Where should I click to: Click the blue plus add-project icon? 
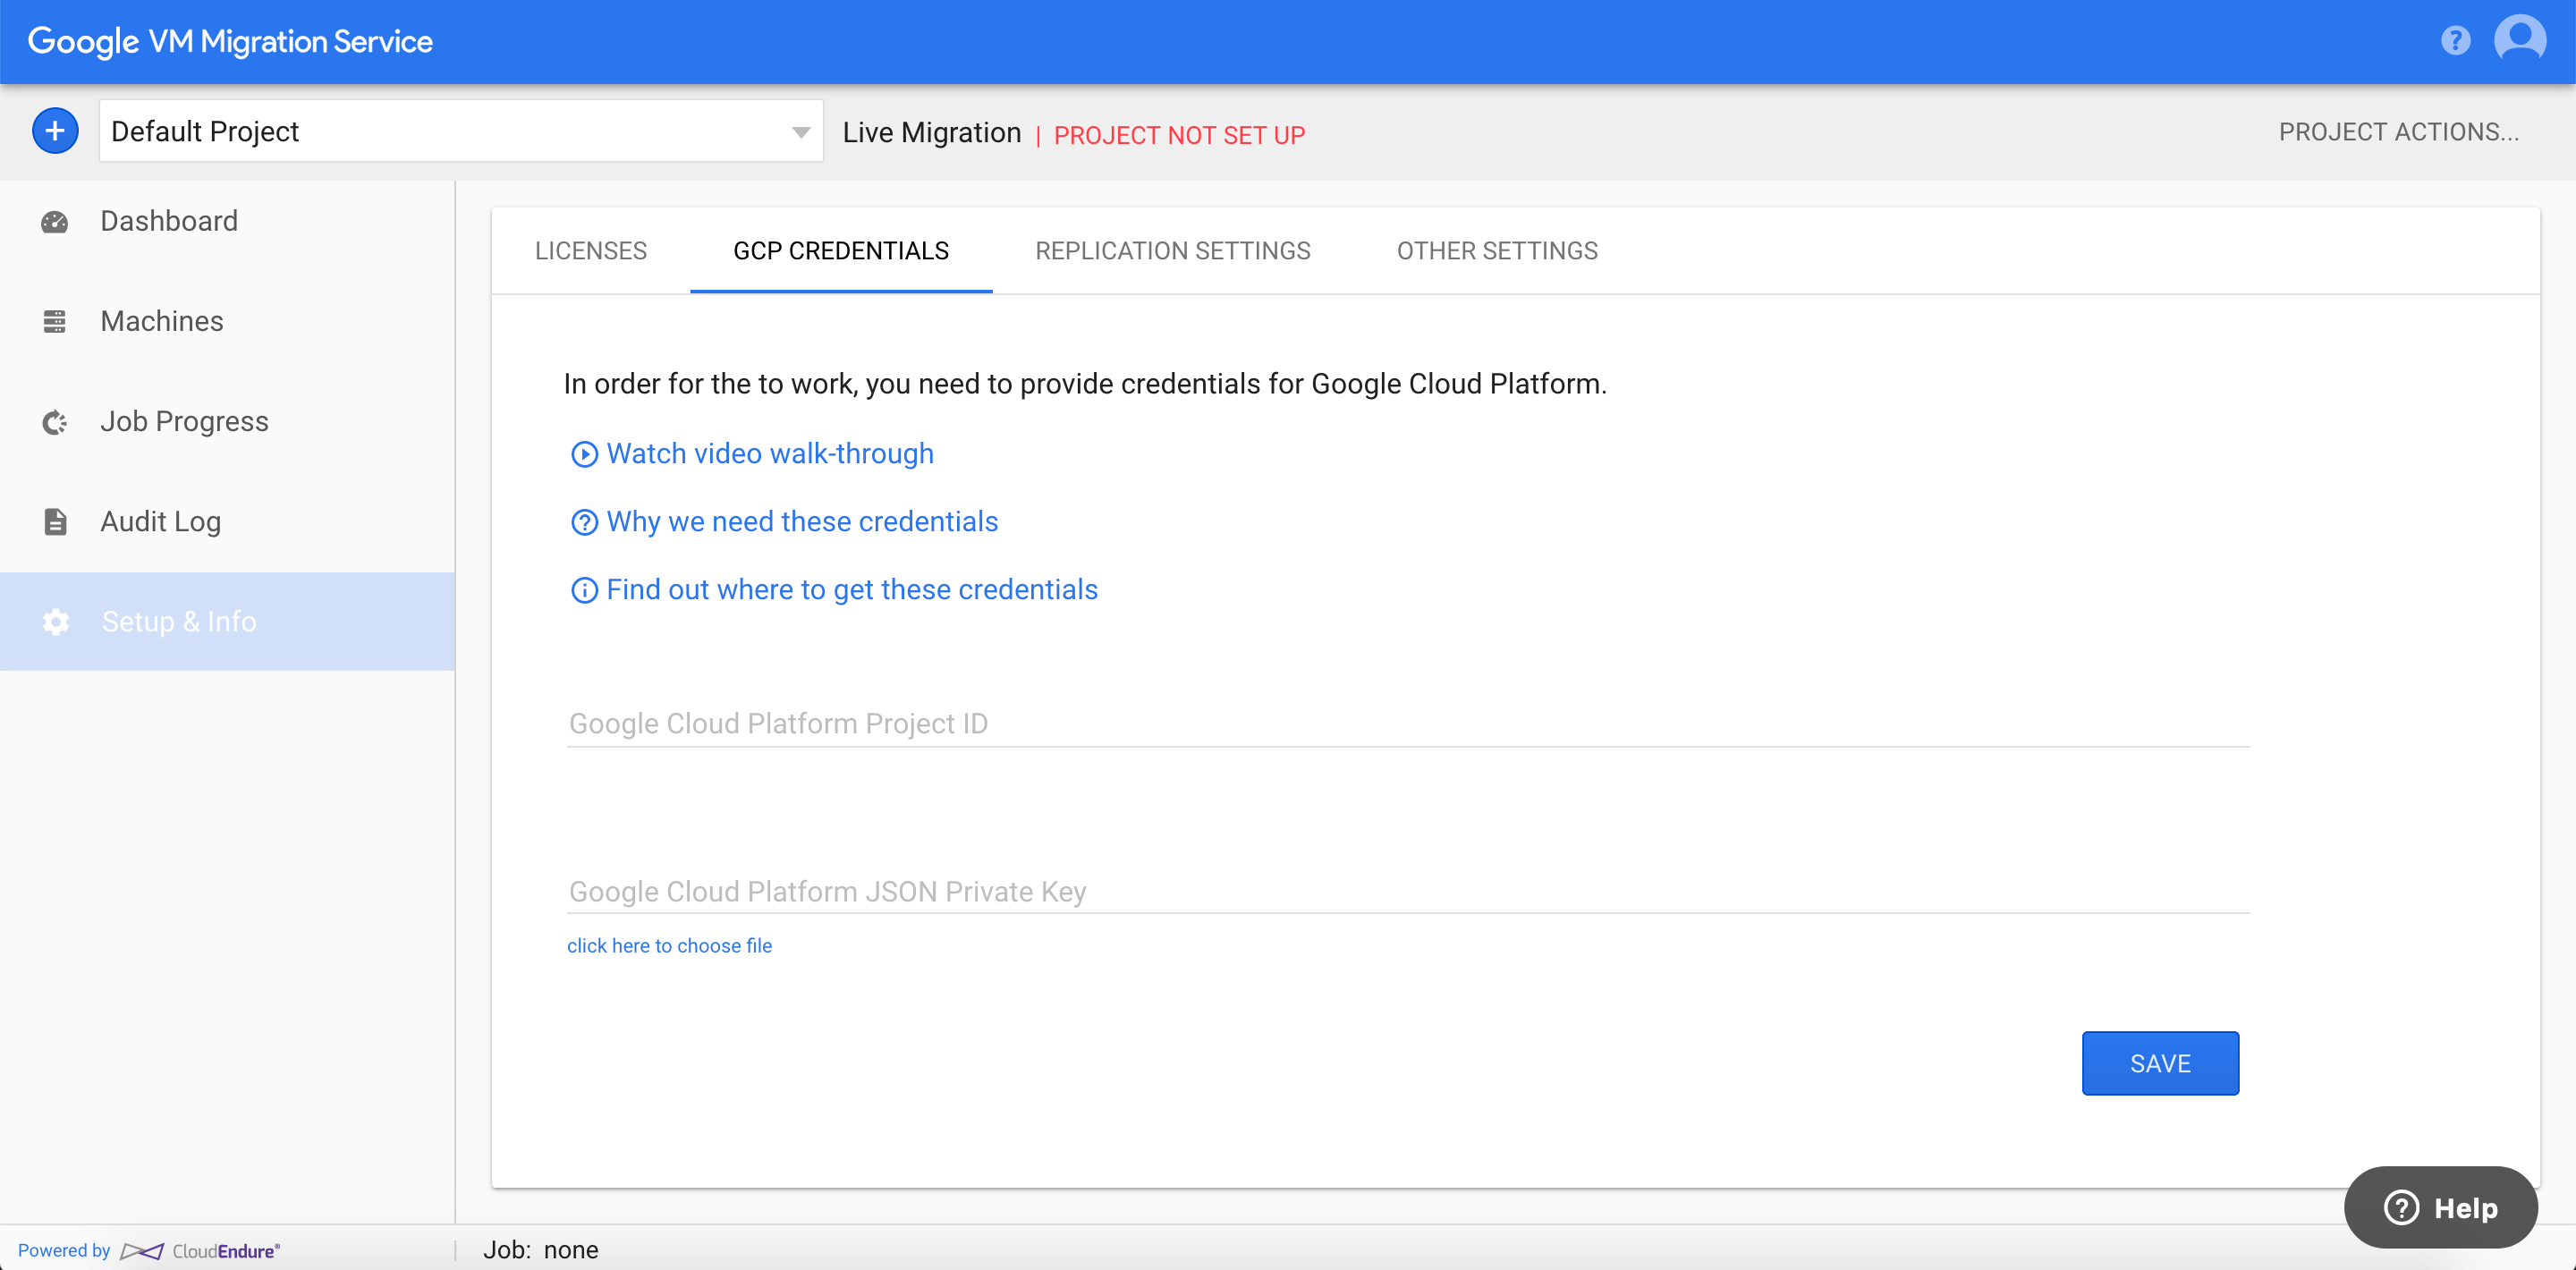[55, 131]
